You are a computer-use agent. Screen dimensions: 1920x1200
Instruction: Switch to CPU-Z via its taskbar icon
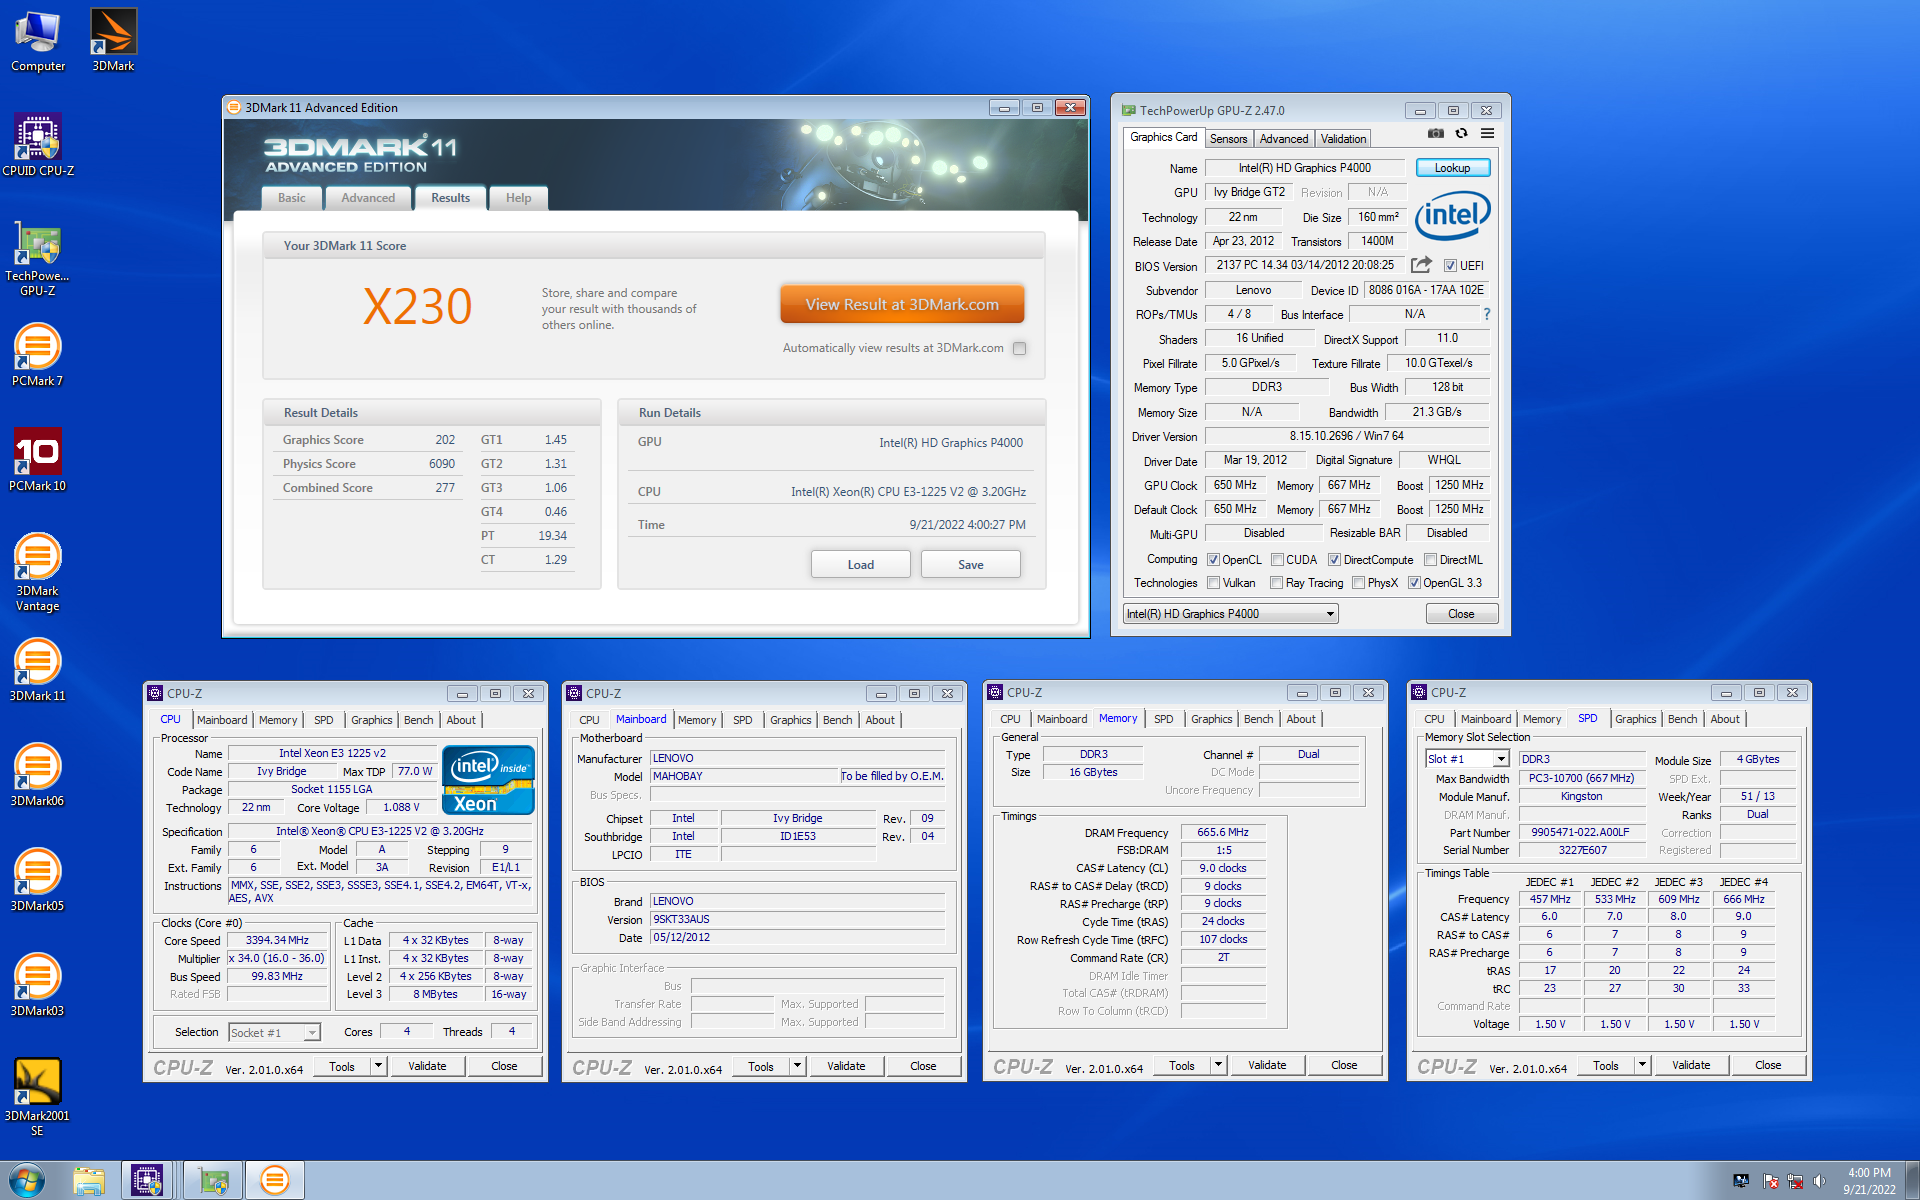point(147,1181)
